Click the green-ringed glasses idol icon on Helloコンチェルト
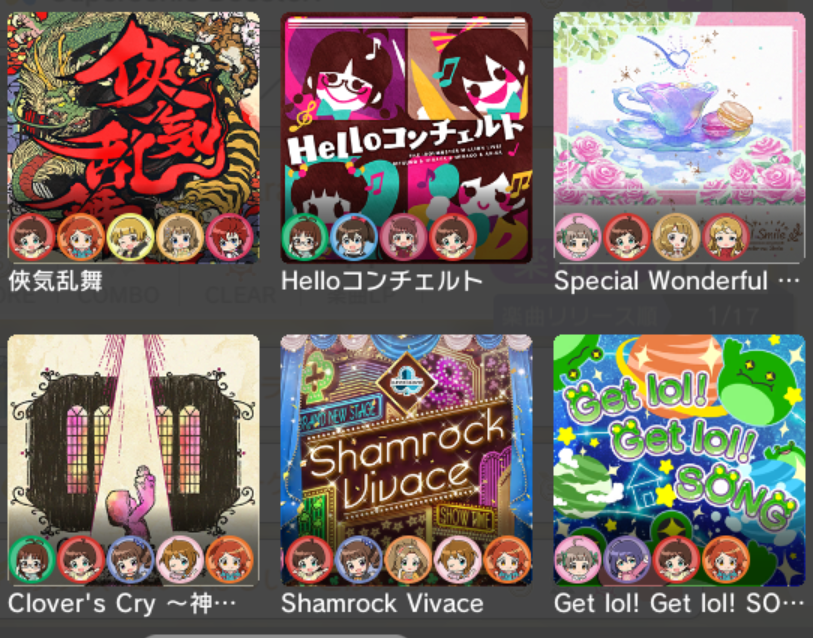Viewport: 813px width, 638px height. [304, 237]
